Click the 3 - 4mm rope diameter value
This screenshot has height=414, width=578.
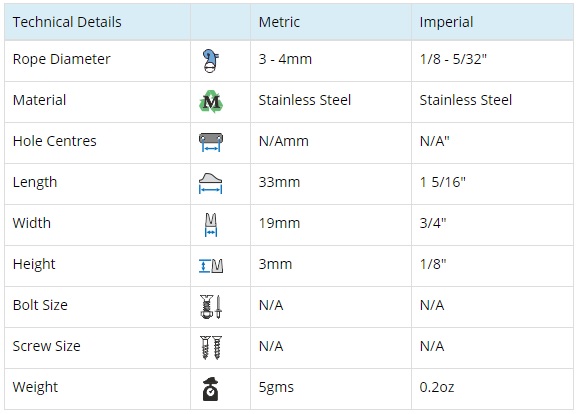point(285,59)
